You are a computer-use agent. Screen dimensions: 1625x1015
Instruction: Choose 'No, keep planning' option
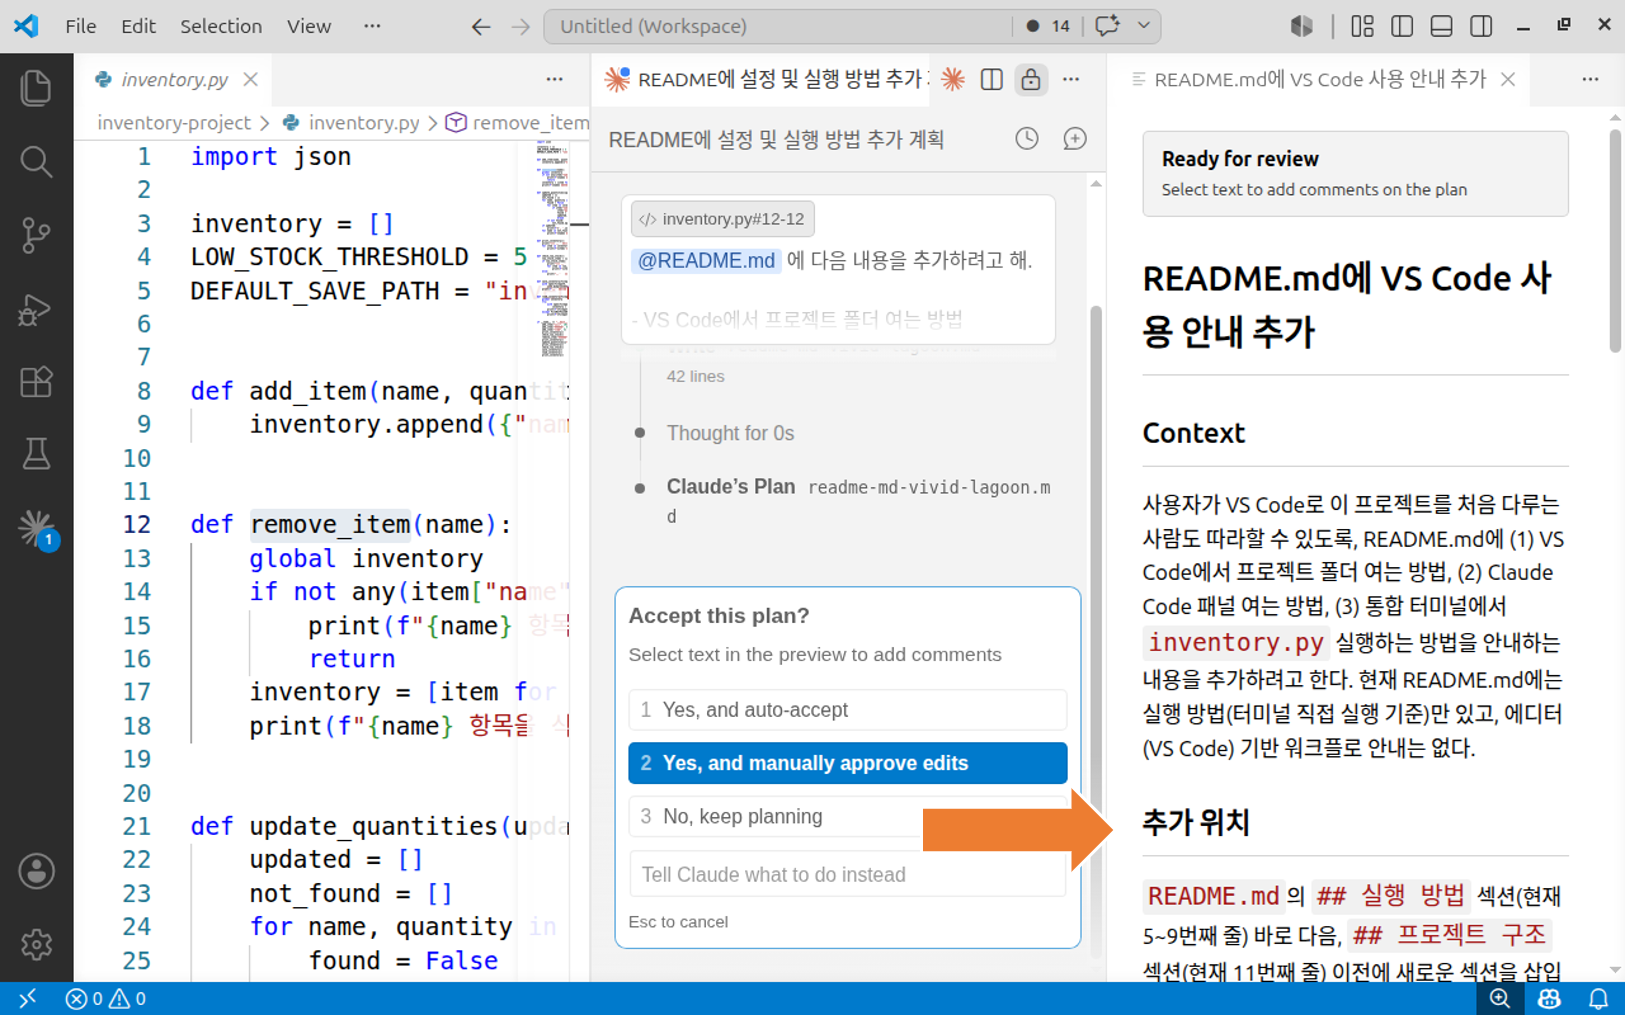847,816
